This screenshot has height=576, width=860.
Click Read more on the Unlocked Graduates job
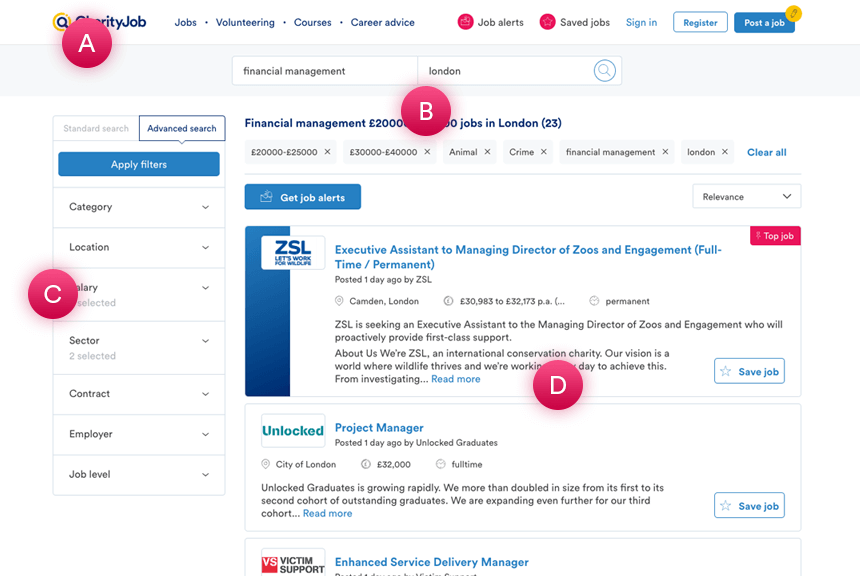327,513
